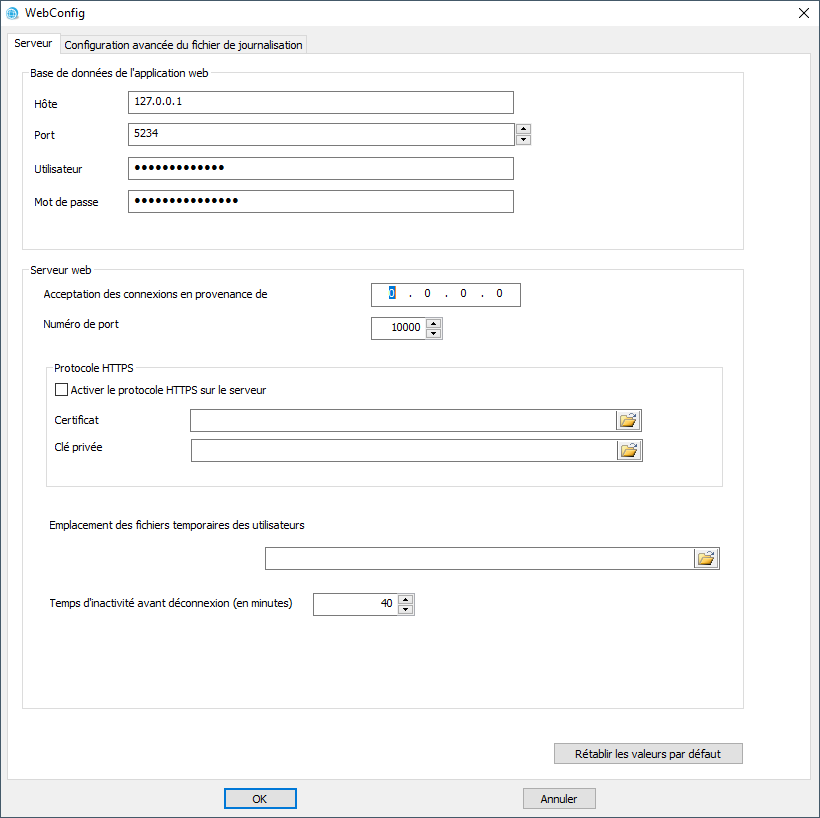Increase inactivity timeout minutes
Image resolution: width=820 pixels, height=818 pixels.
click(405, 599)
